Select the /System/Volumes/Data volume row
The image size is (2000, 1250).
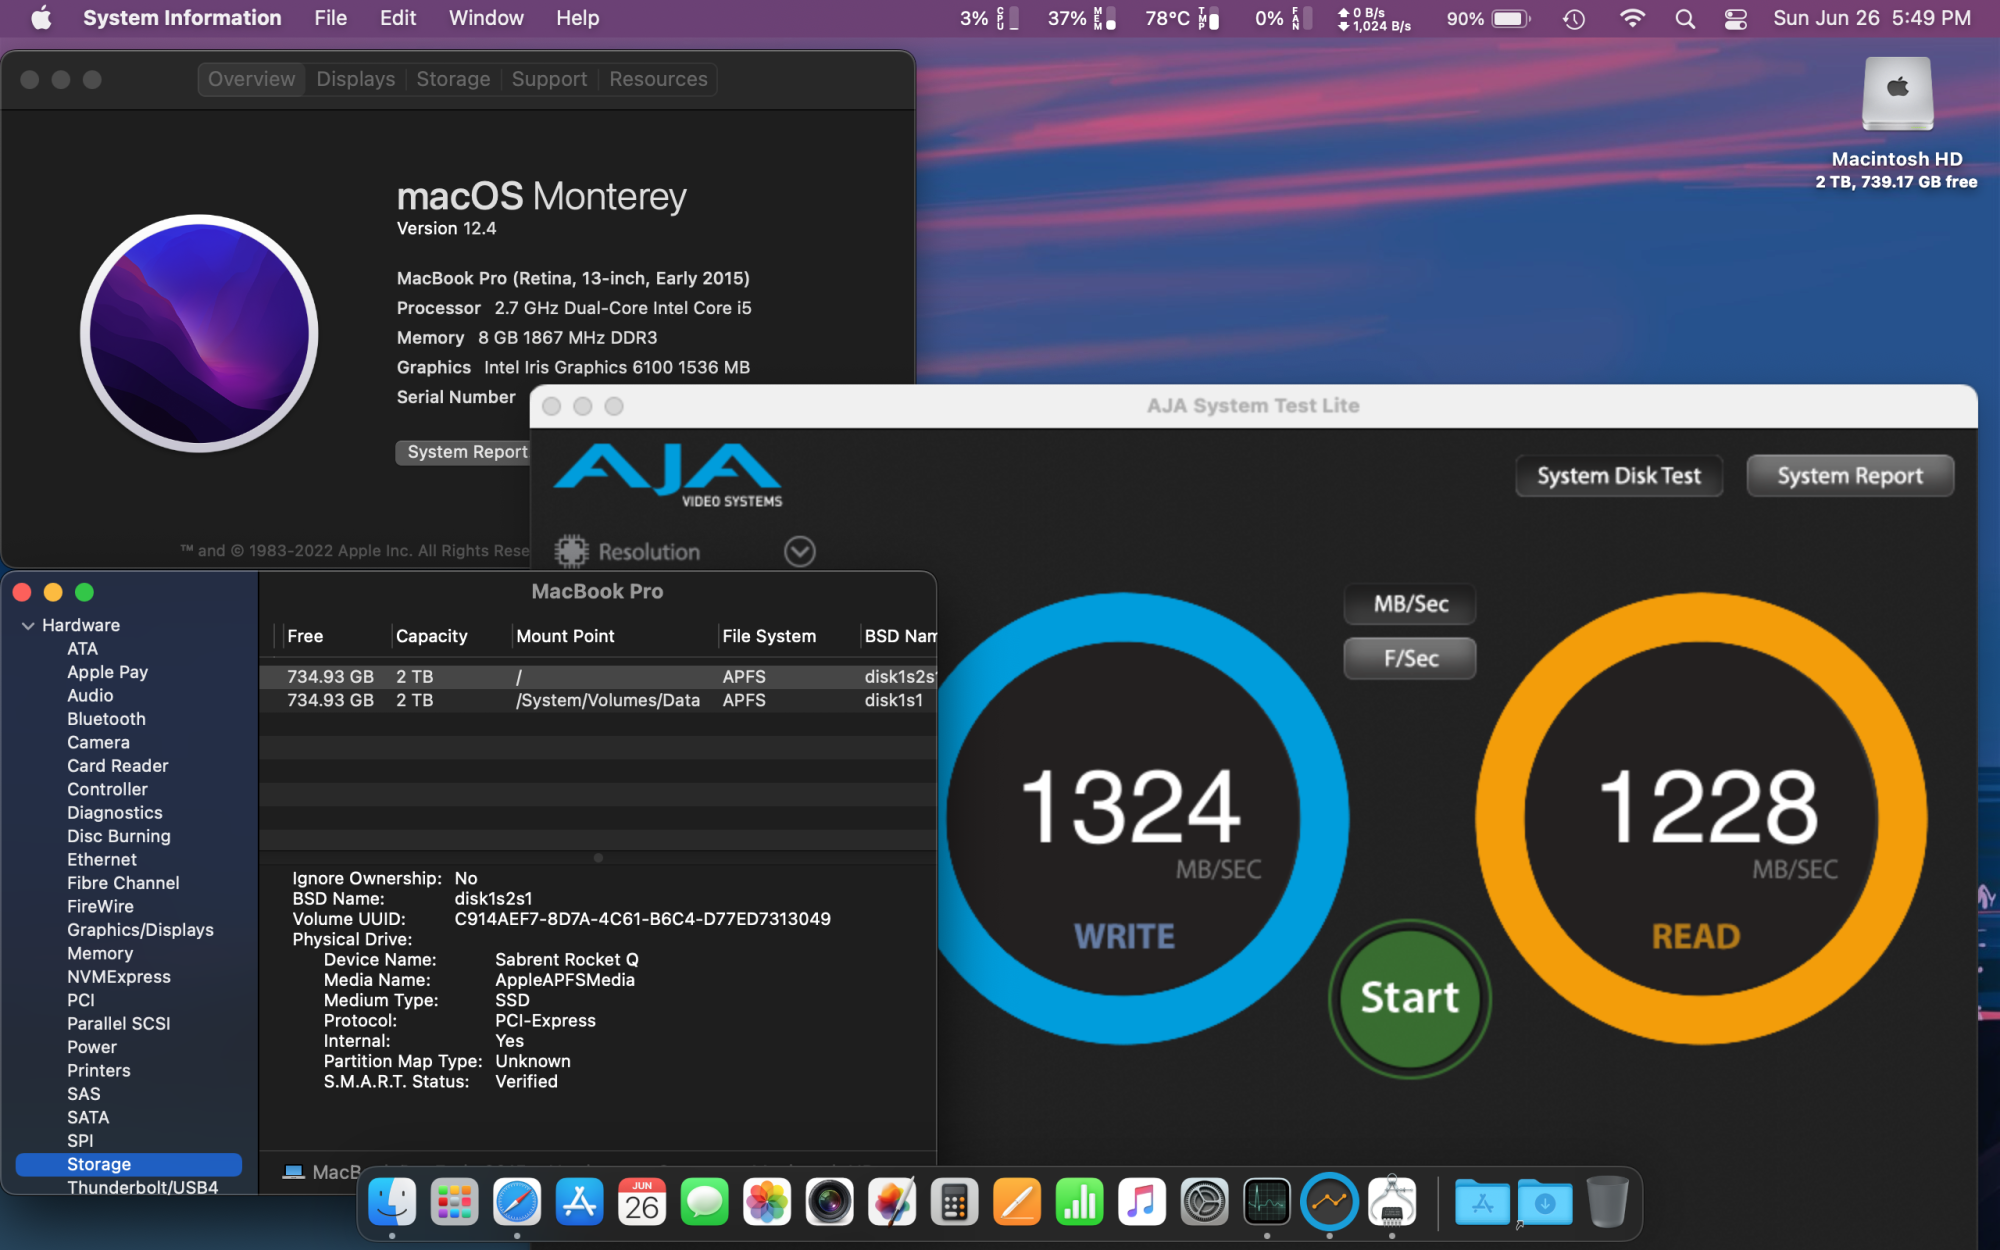tap(607, 700)
